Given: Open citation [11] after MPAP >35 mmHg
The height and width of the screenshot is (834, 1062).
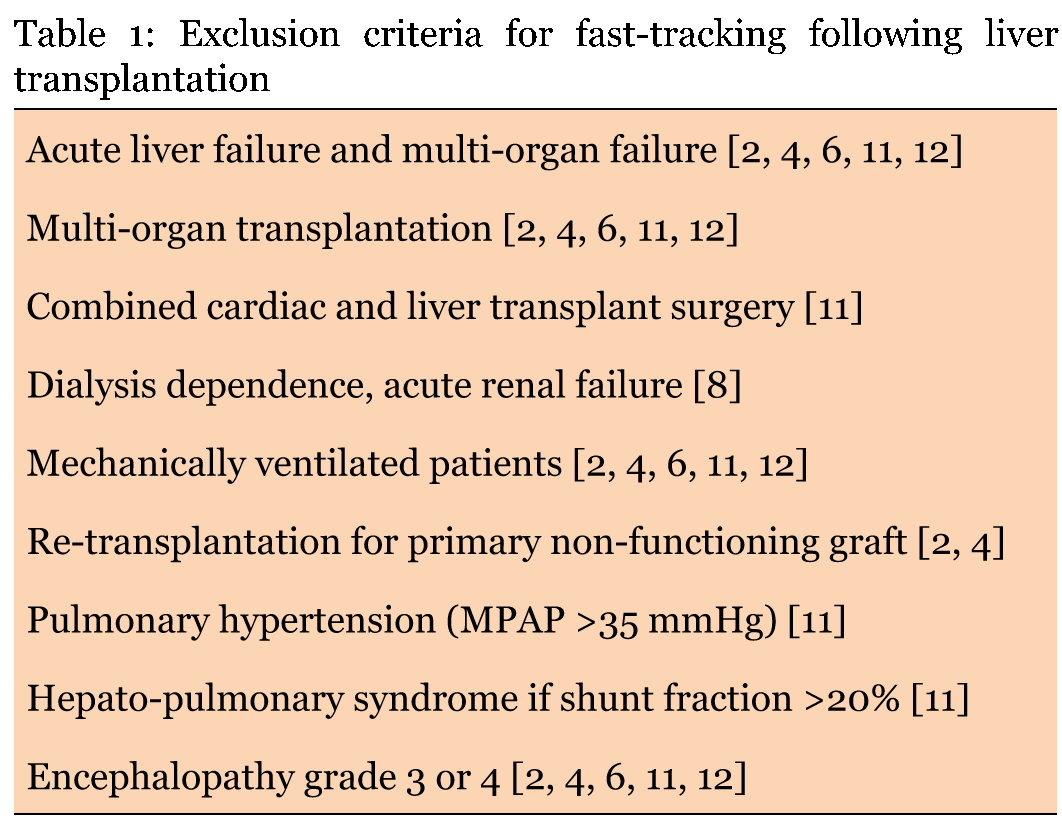Looking at the screenshot, I should (x=817, y=621).
